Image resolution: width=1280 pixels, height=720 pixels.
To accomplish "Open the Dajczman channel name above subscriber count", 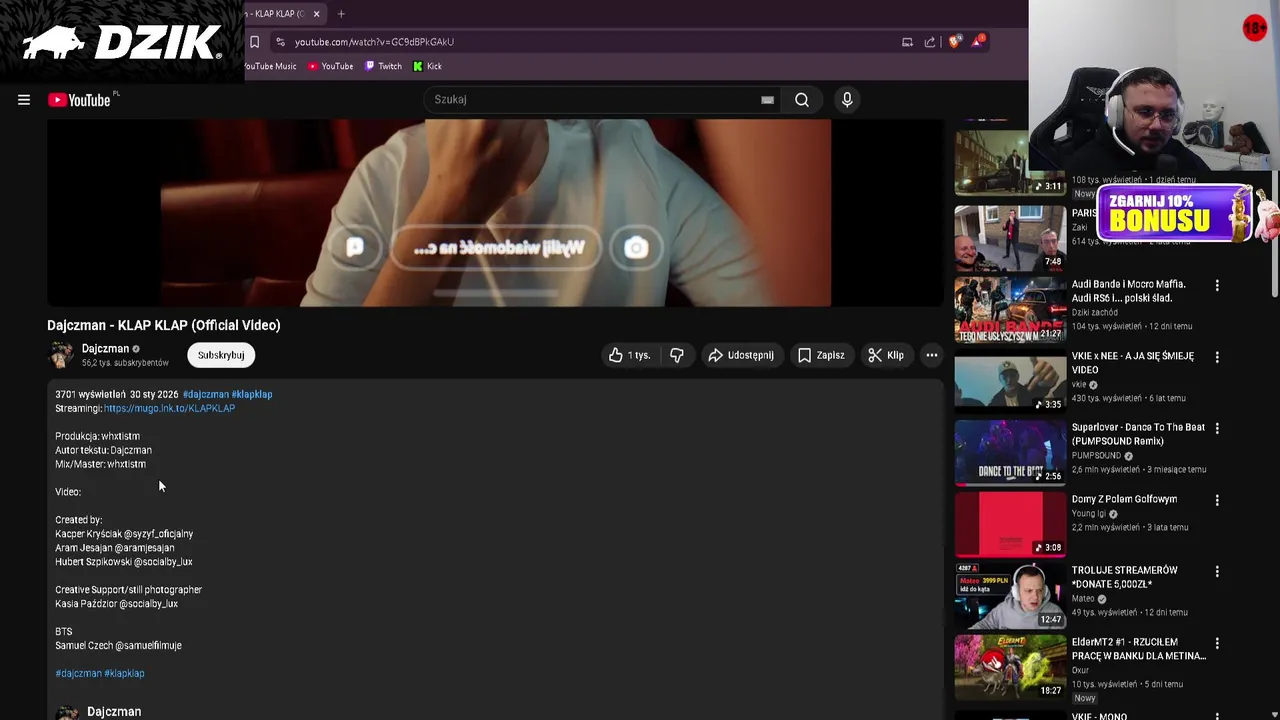I will pos(105,349).
